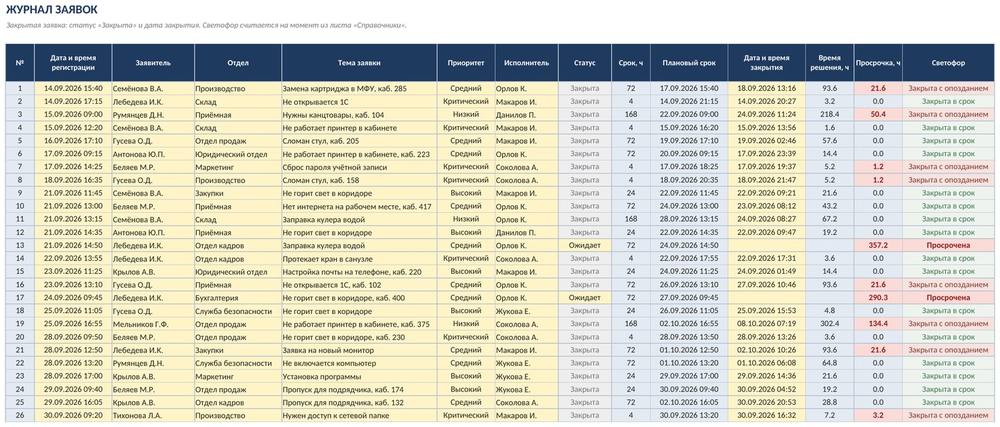The width and height of the screenshot is (1000, 427).
Task: Click cell 'Не включается компьютер'
Action: 359,363
